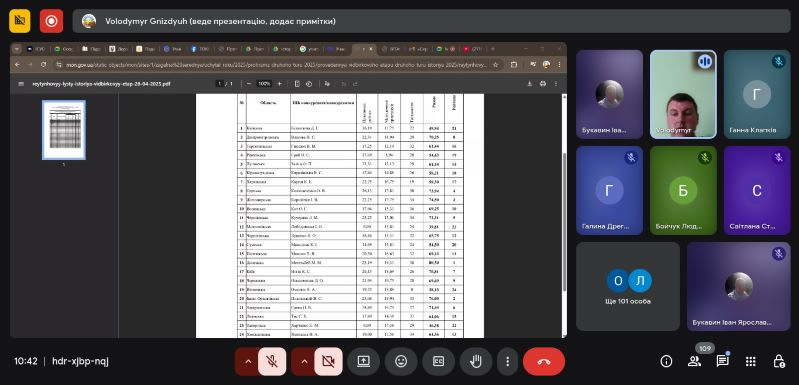Image resolution: width=799 pixels, height=385 pixels.
Task: Expand audio settings arrow beside microphone
Action: [248, 362]
